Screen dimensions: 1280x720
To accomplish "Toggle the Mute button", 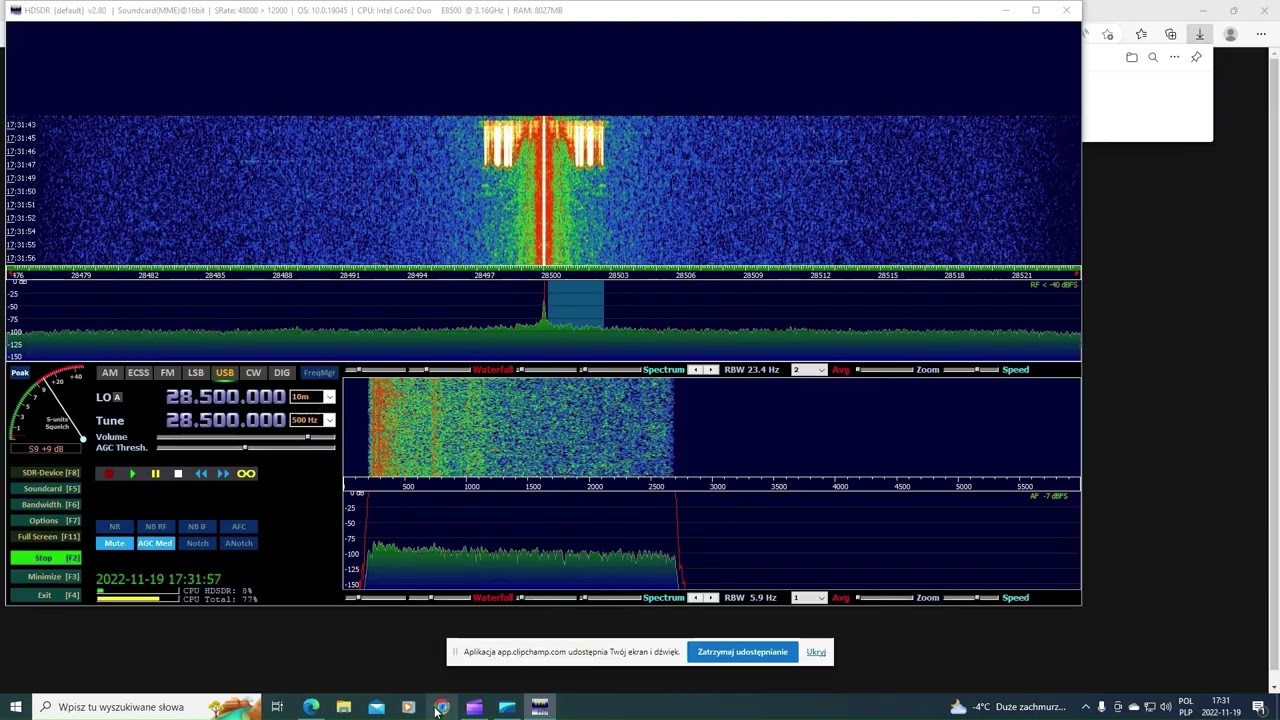I will (x=115, y=543).
